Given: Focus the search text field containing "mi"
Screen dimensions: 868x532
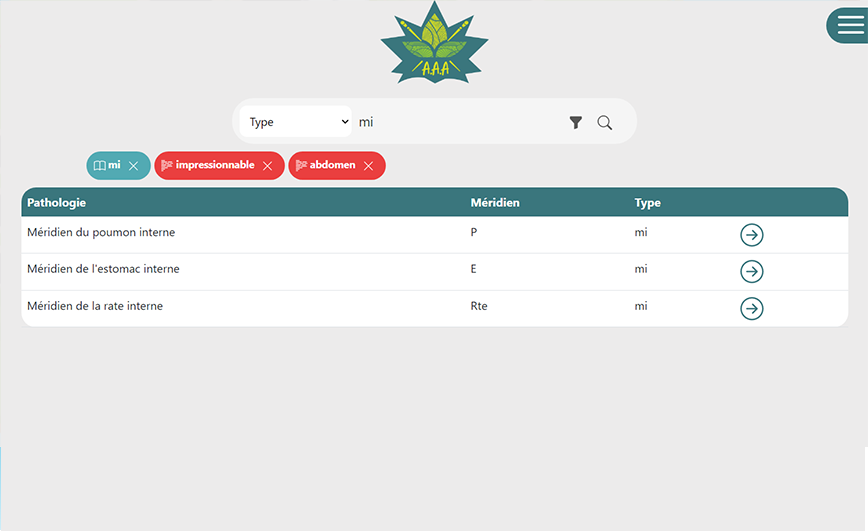Looking at the screenshot, I should click(x=458, y=122).
